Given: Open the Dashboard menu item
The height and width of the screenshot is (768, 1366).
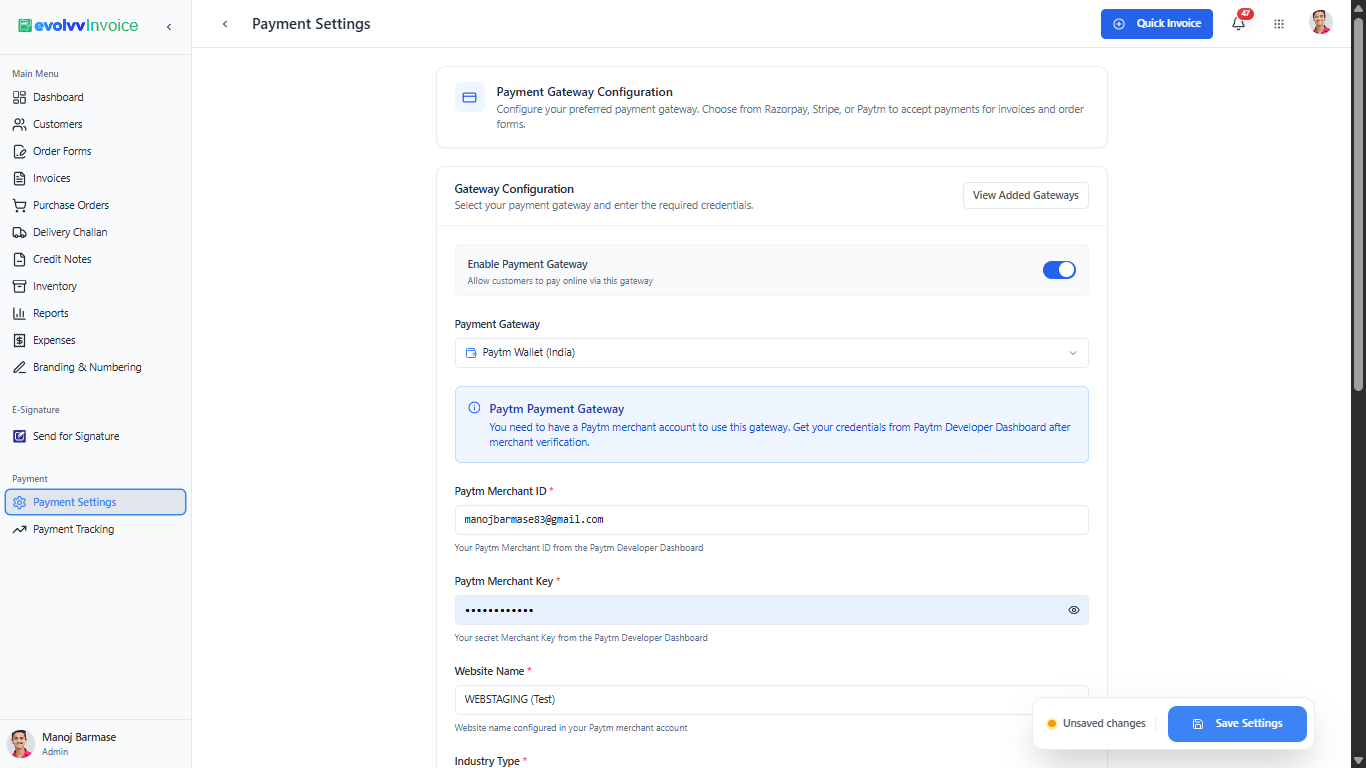Looking at the screenshot, I should point(96,97).
